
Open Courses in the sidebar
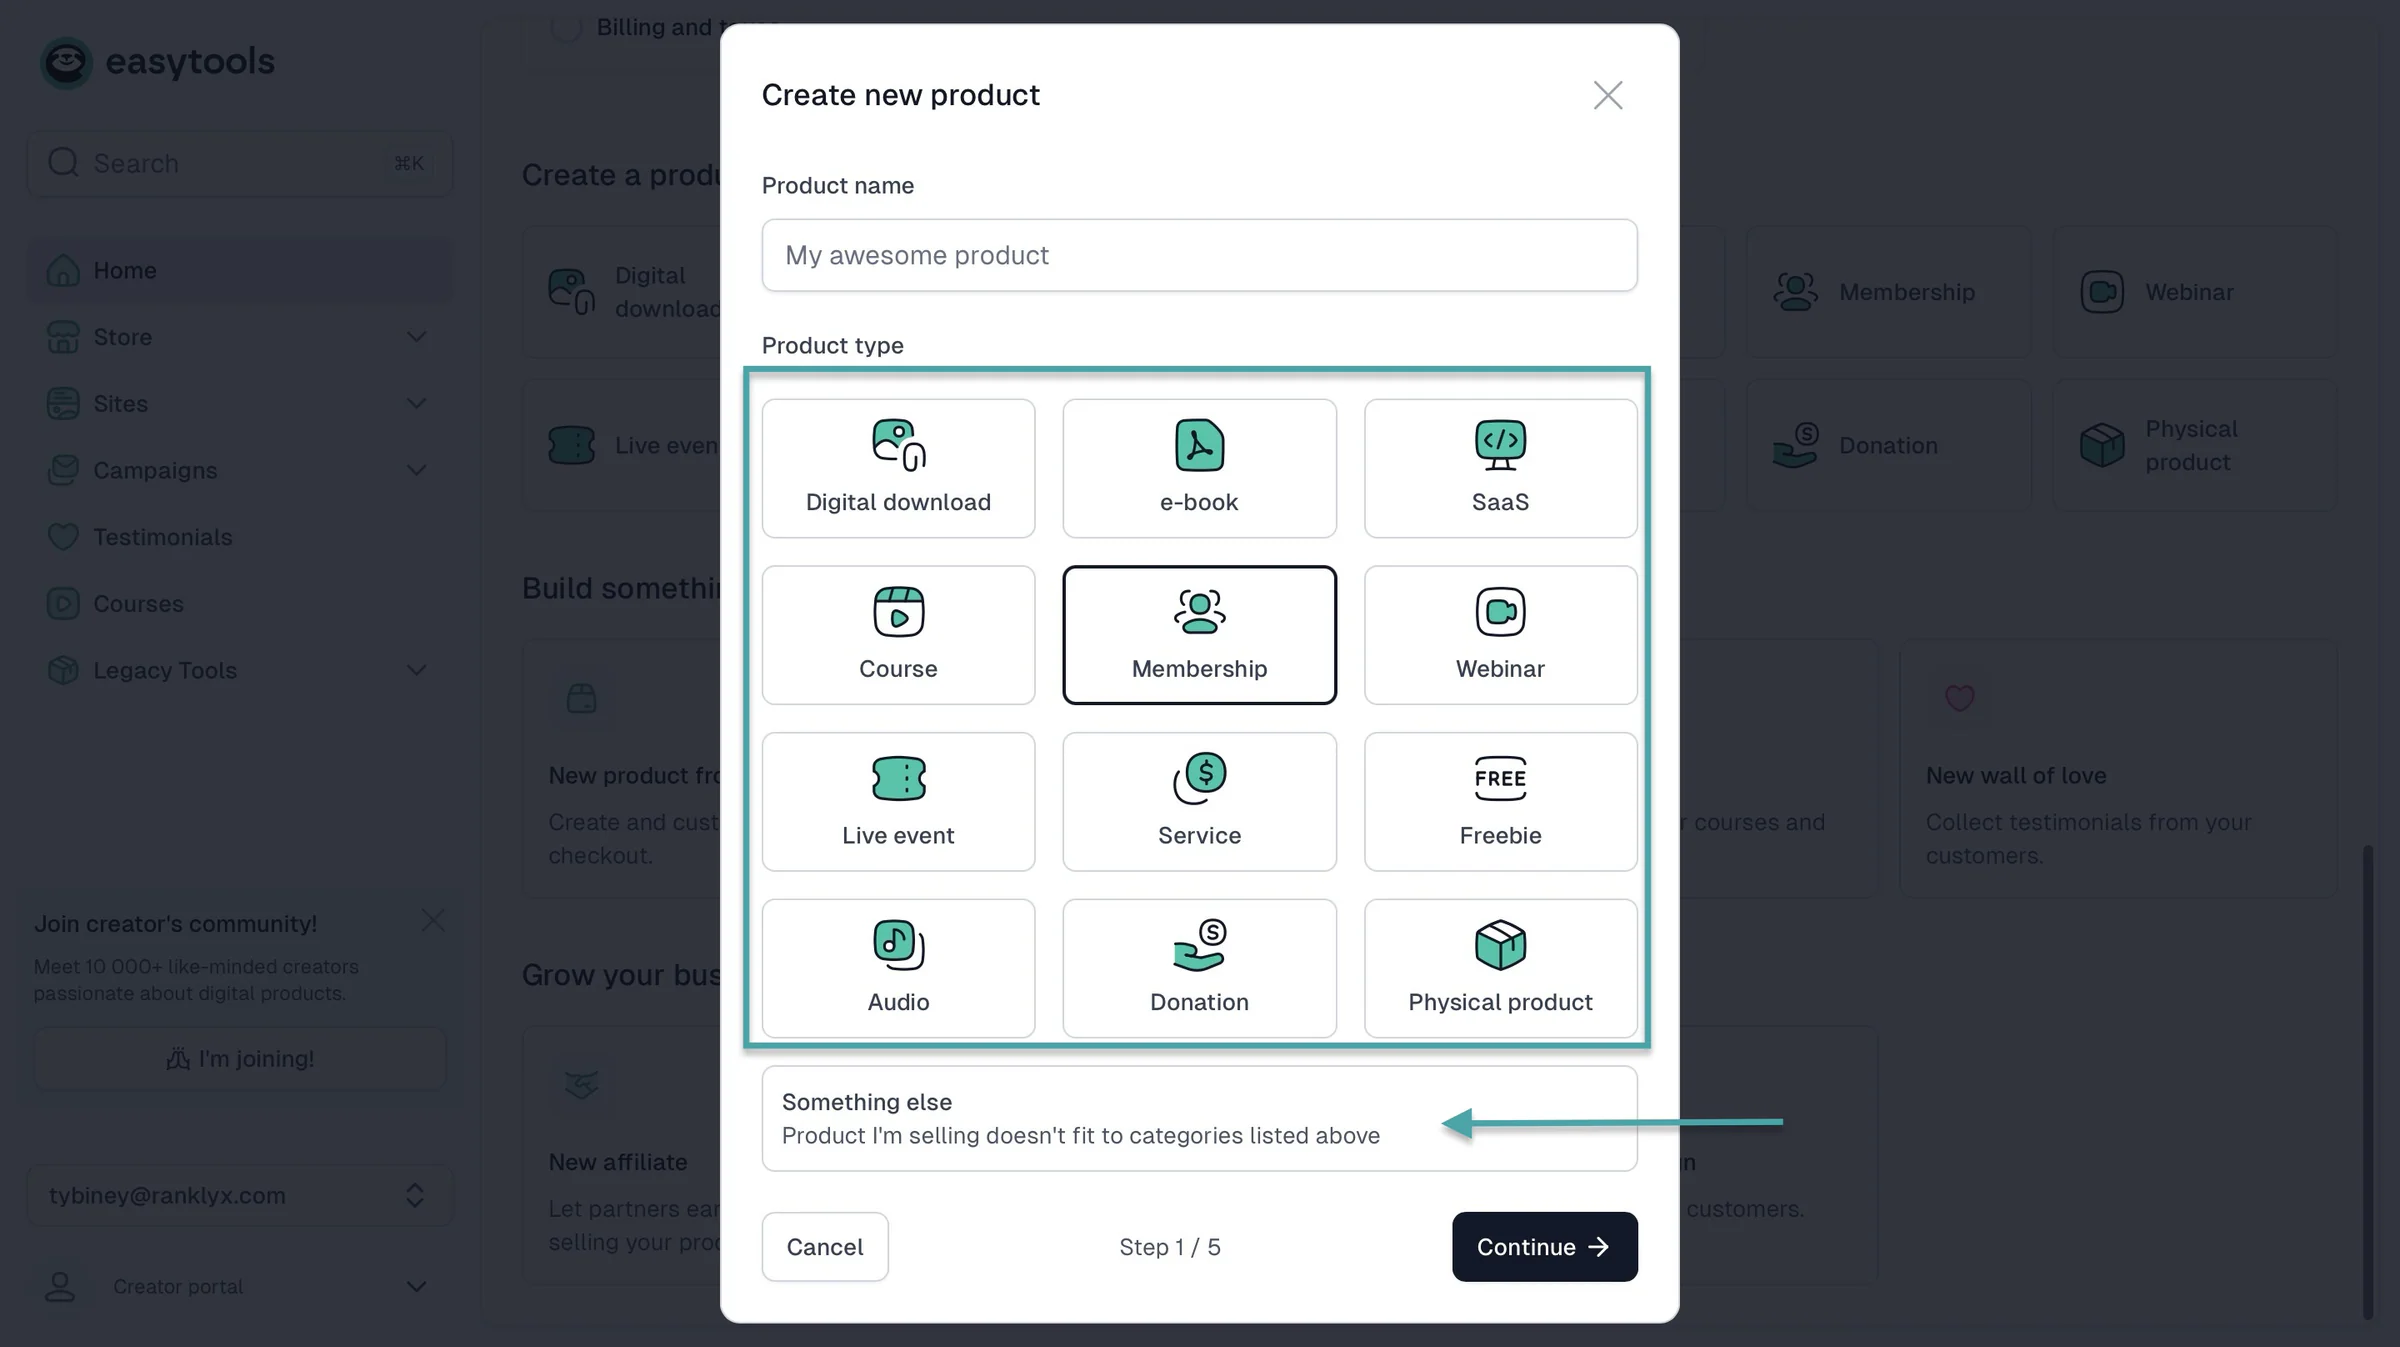tap(240, 603)
